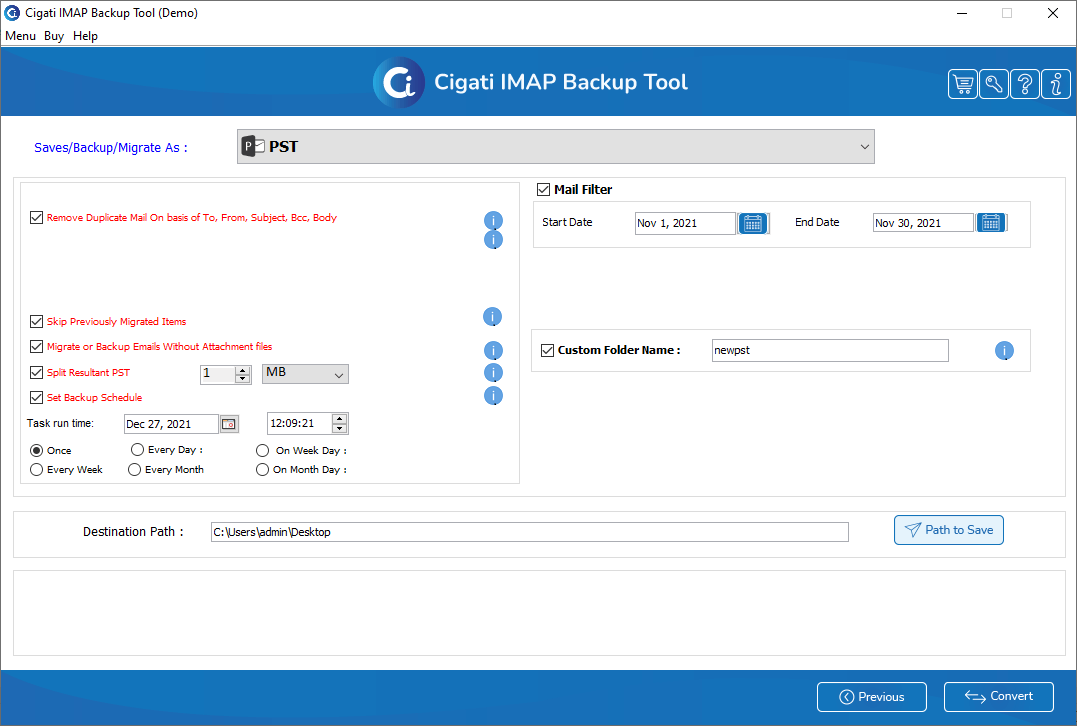Click the Cigati logo in the header
The height and width of the screenshot is (726, 1077).
click(x=398, y=82)
